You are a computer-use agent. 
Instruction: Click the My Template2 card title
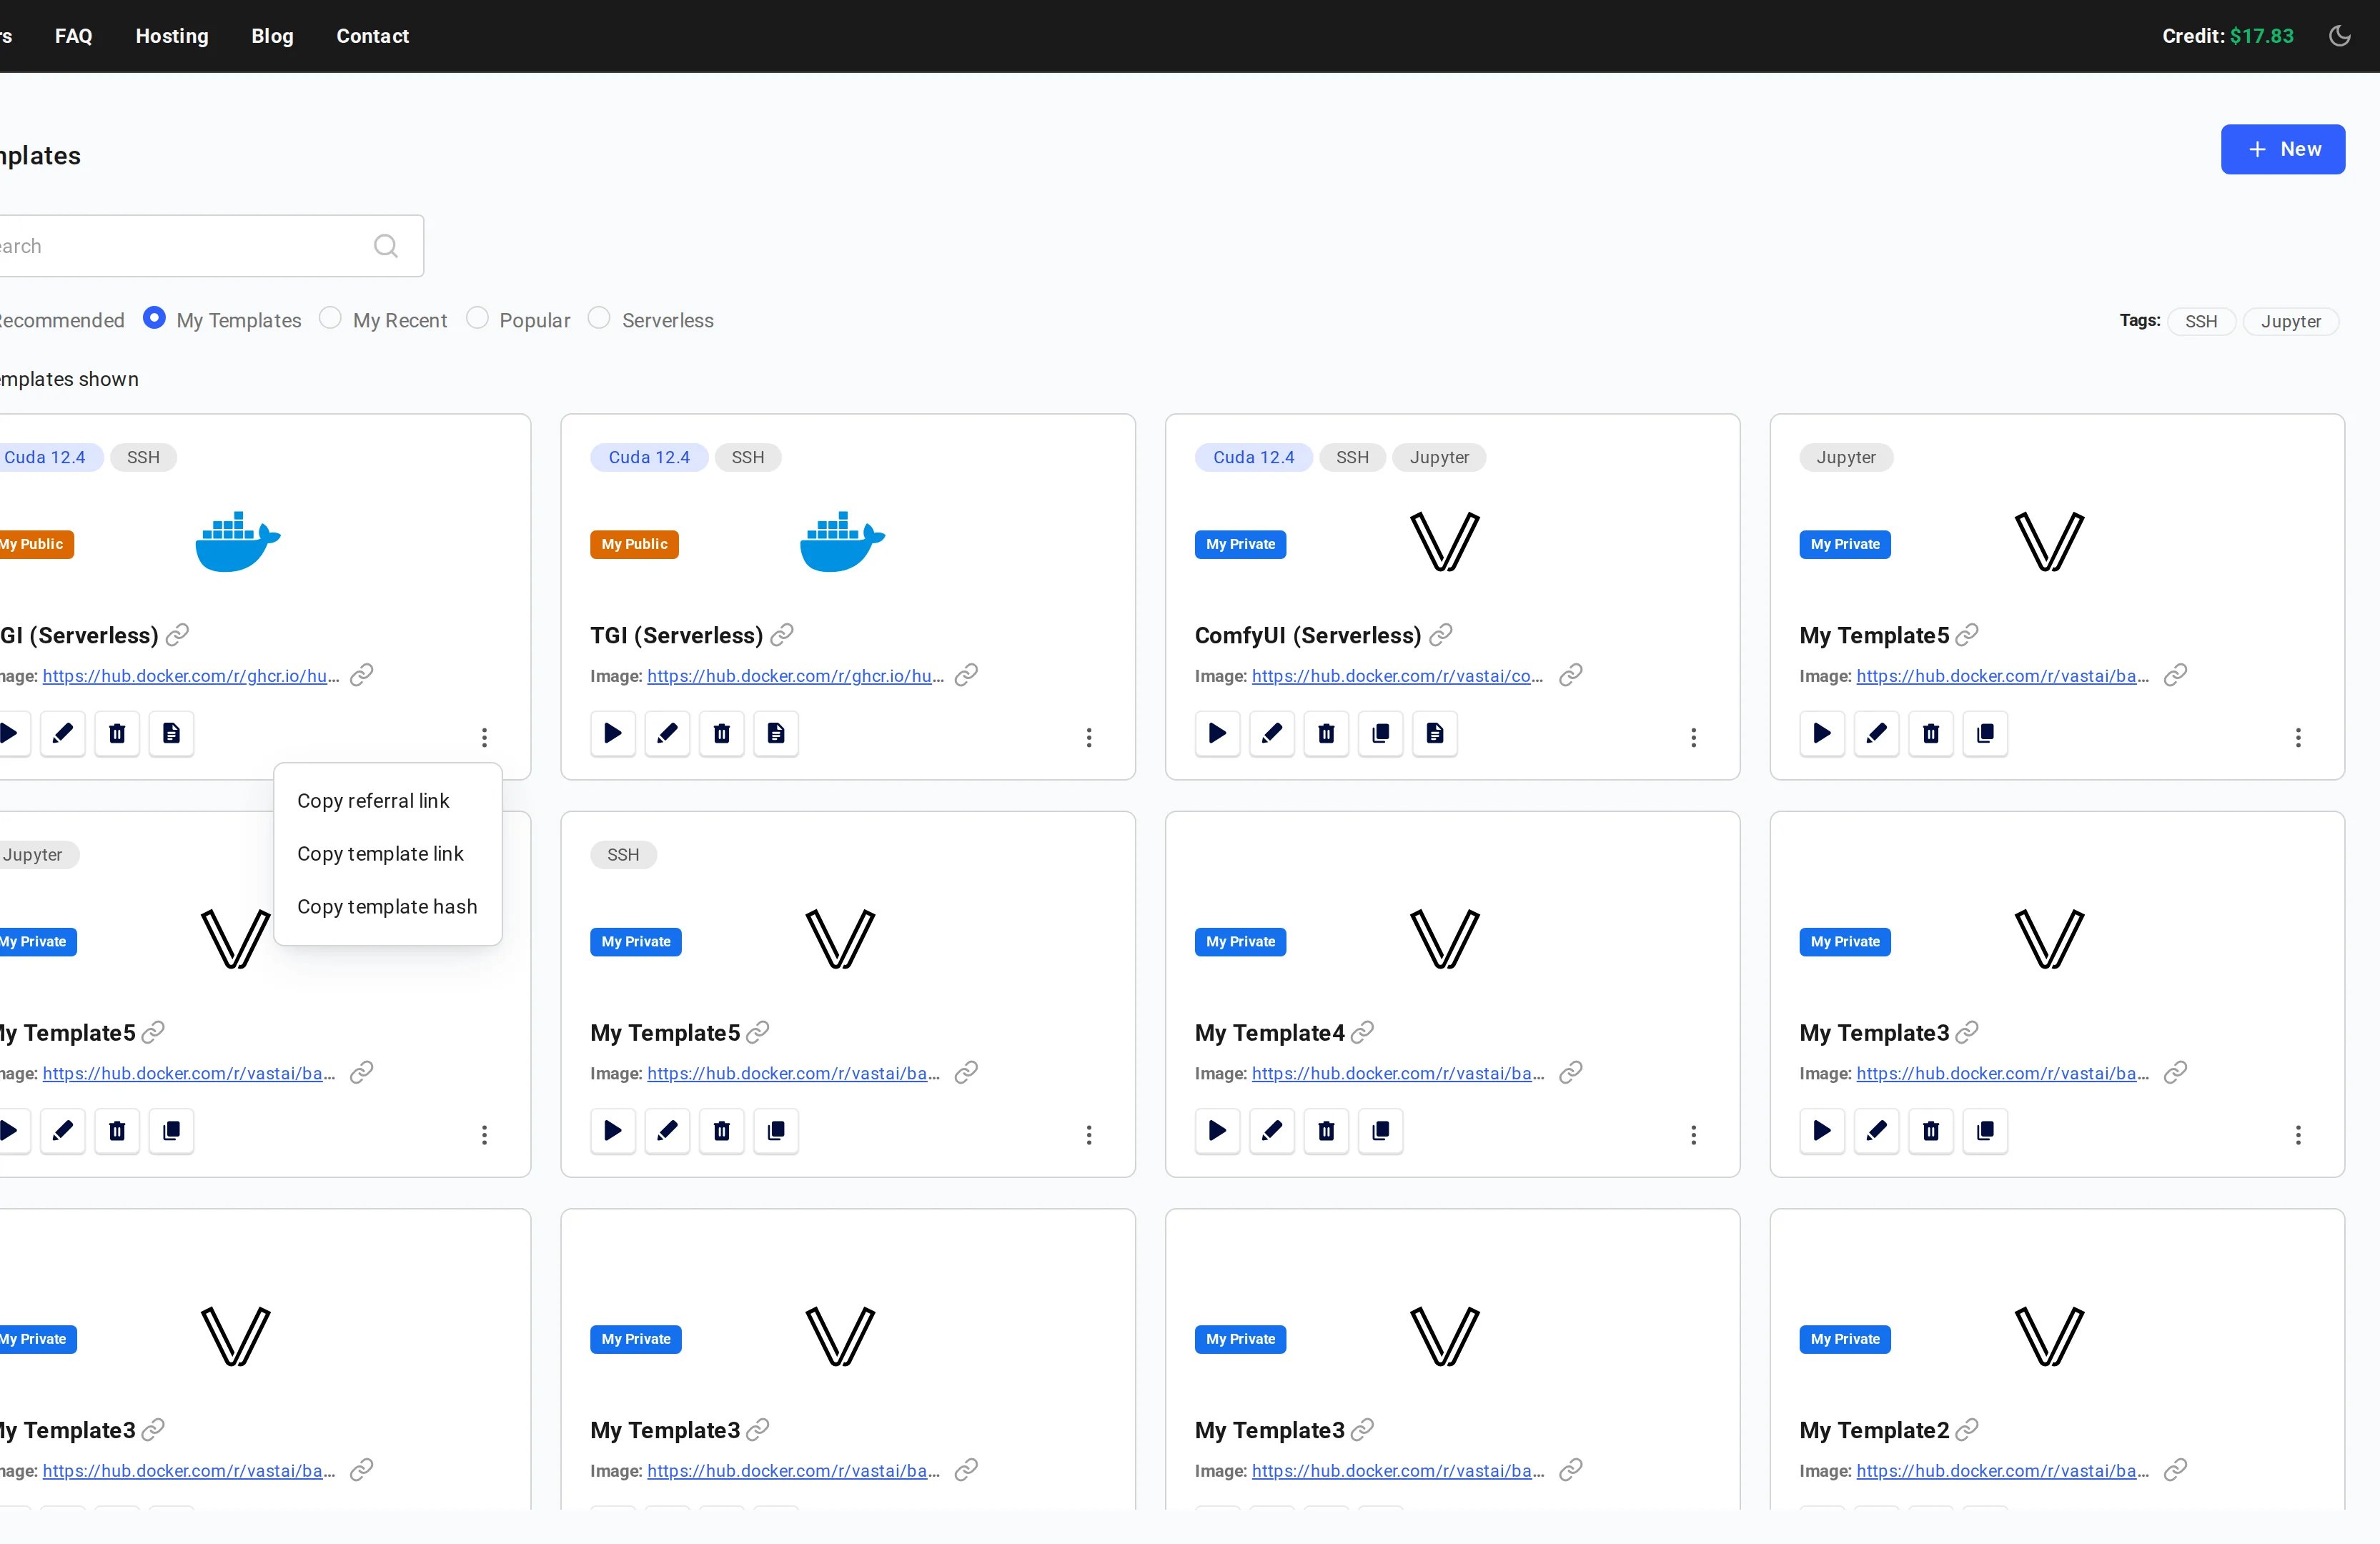[1874, 1430]
